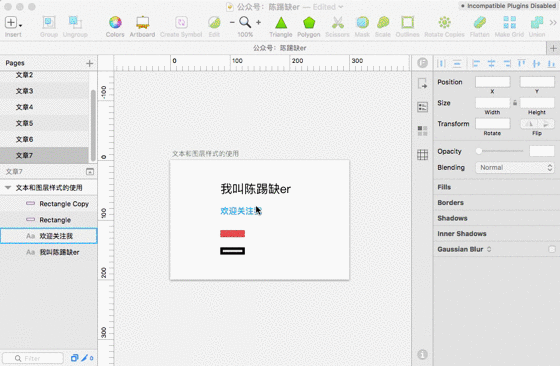
Task: Select the Rectangle layer
Action: 49,220
